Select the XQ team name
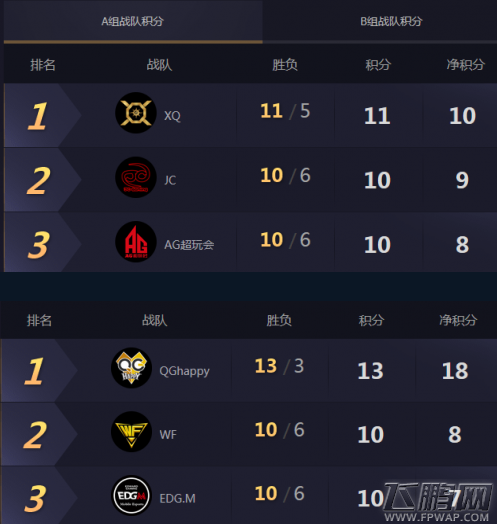This screenshot has height=524, width=497. [x=172, y=116]
